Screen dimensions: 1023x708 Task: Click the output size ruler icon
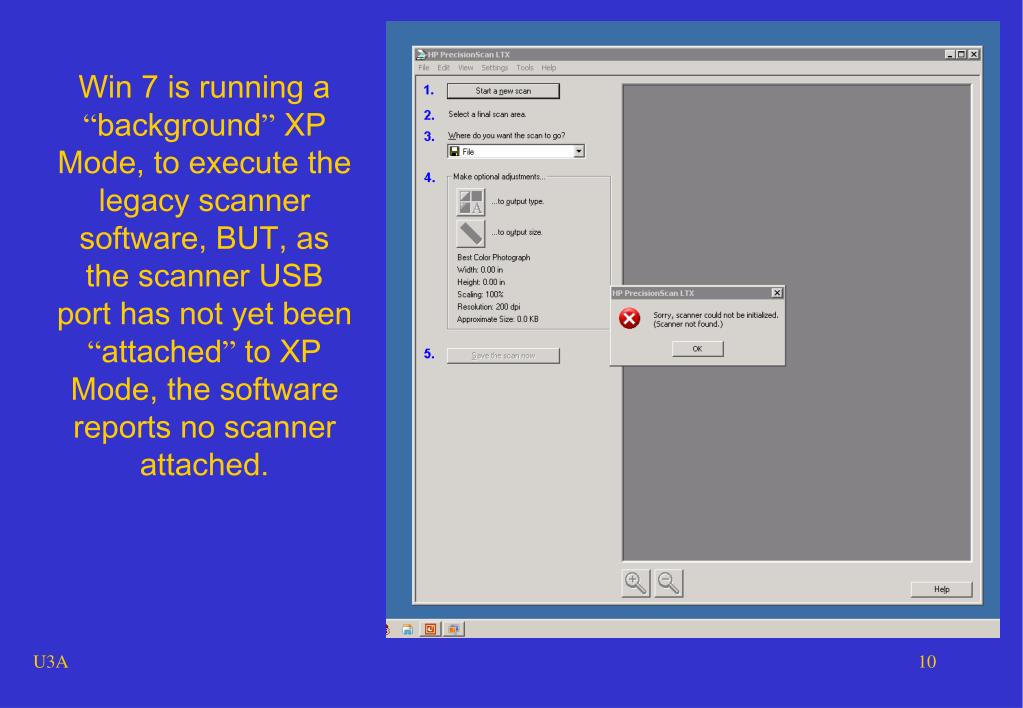(470, 233)
